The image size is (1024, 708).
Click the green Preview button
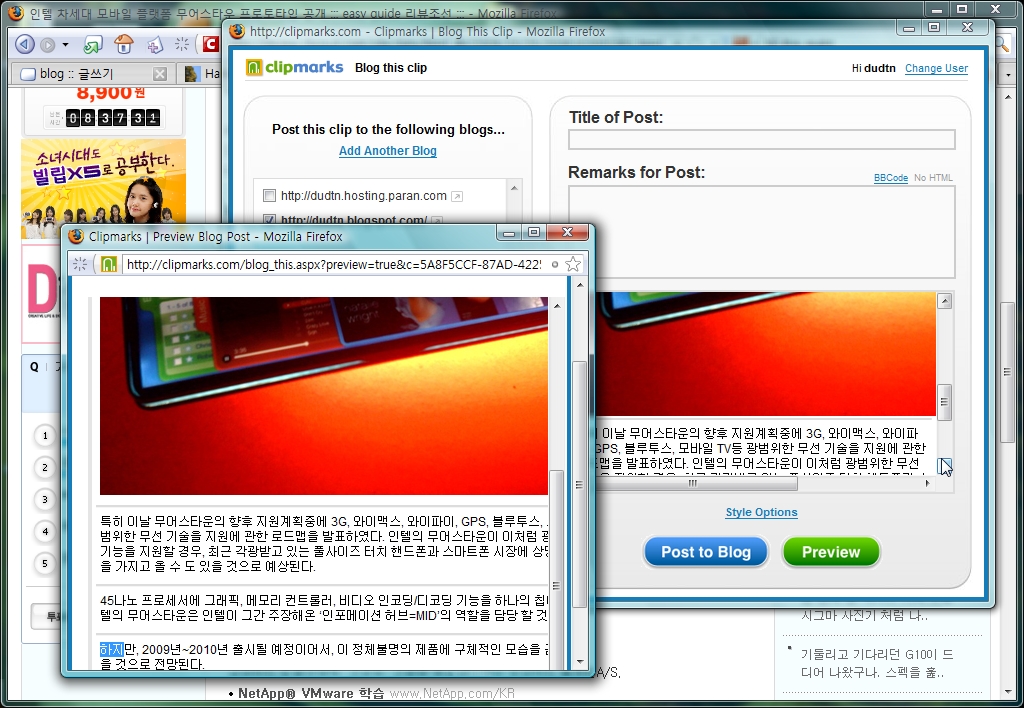[x=831, y=552]
